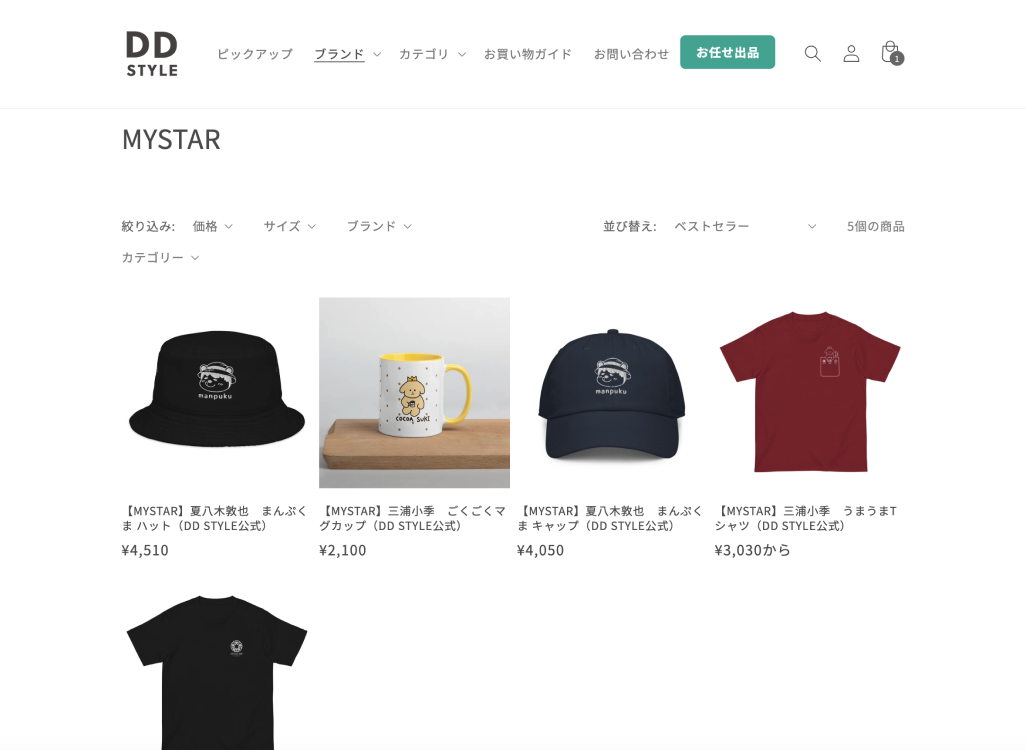The width and height of the screenshot is (1026, 750).
Task: Select ピックアップ in the navigation
Action: [x=255, y=54]
